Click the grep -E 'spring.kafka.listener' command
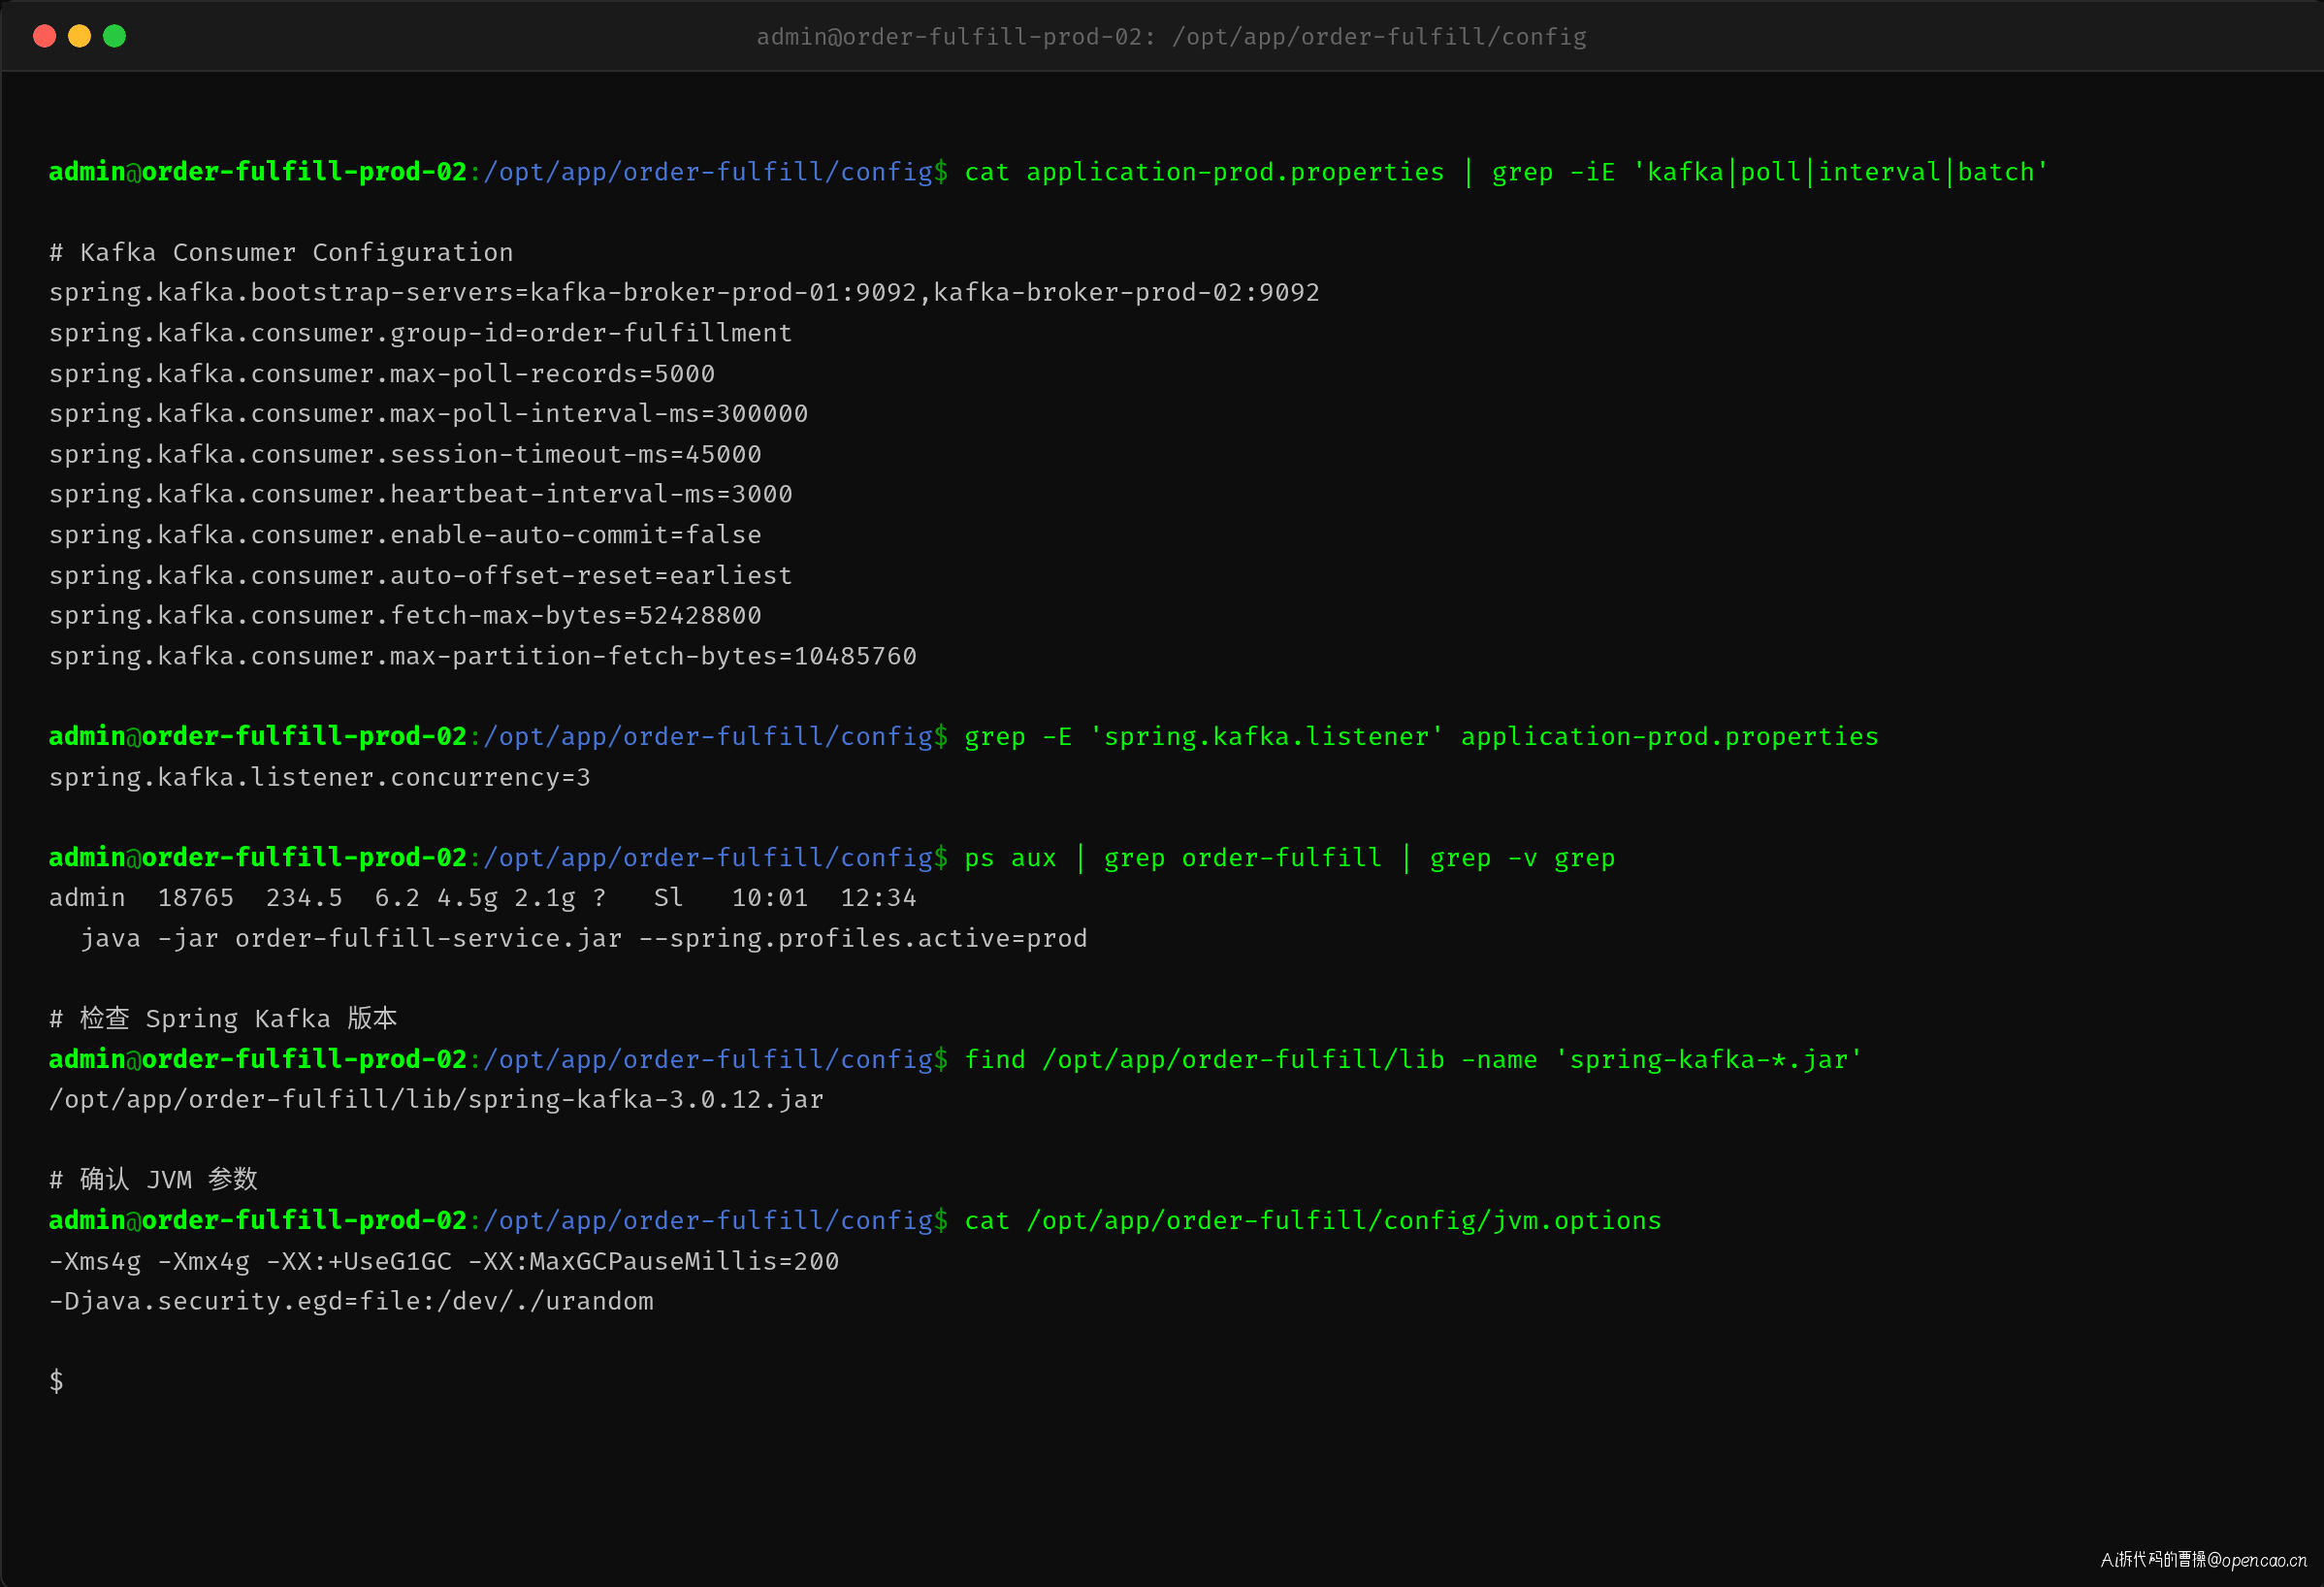The width and height of the screenshot is (2324, 1587). click(x=1421, y=737)
